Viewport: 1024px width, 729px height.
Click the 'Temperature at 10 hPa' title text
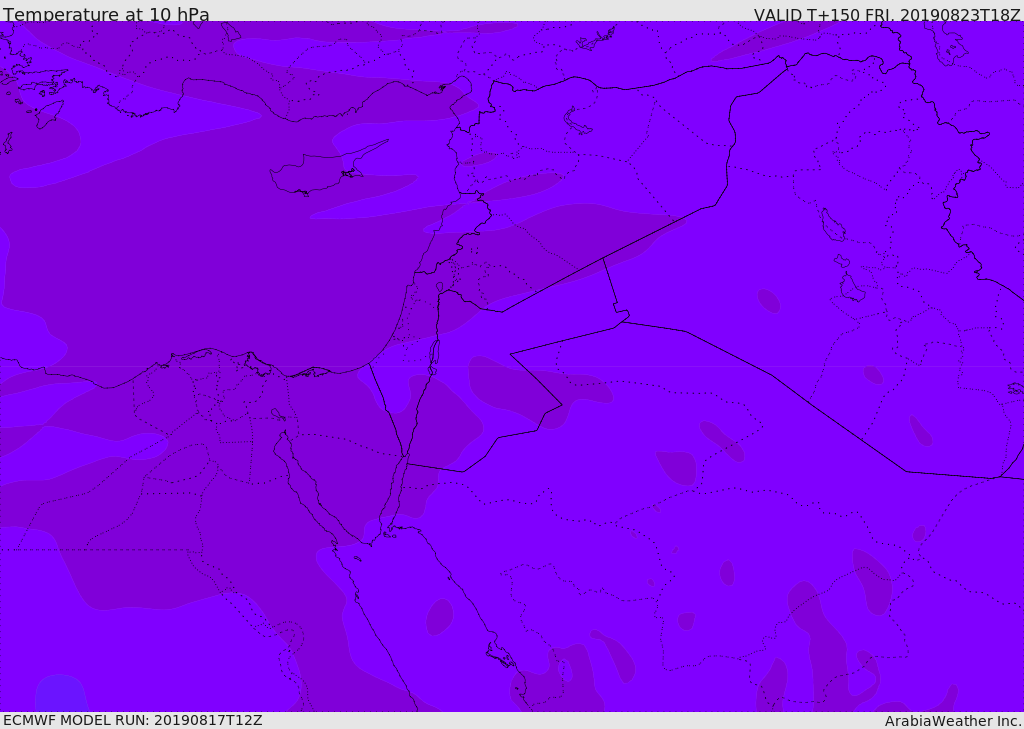coord(106,14)
